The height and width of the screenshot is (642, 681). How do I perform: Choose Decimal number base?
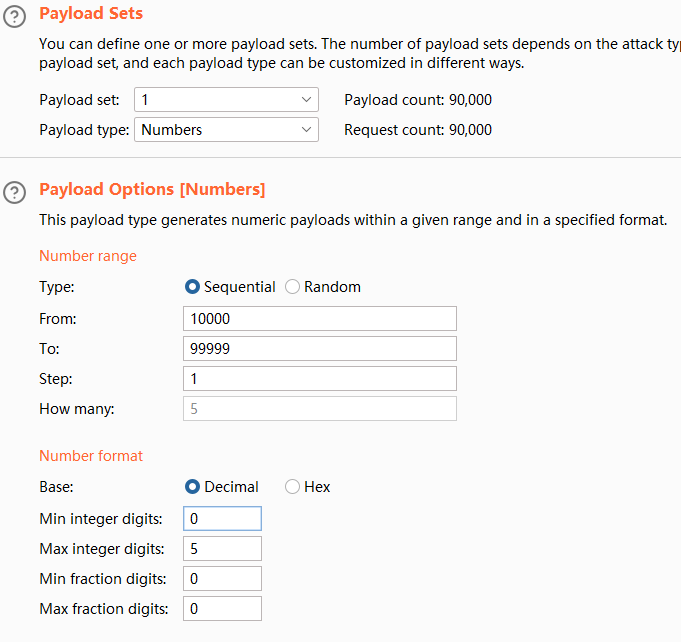tap(193, 487)
